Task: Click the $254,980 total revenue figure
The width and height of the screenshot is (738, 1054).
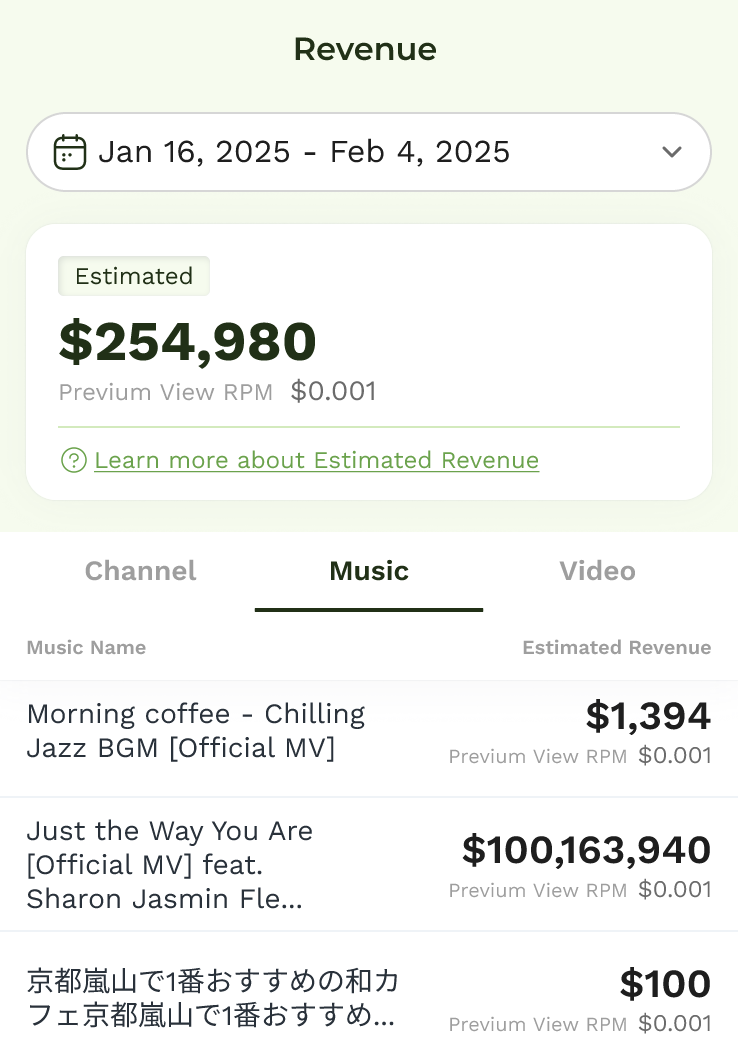Action: click(x=188, y=342)
